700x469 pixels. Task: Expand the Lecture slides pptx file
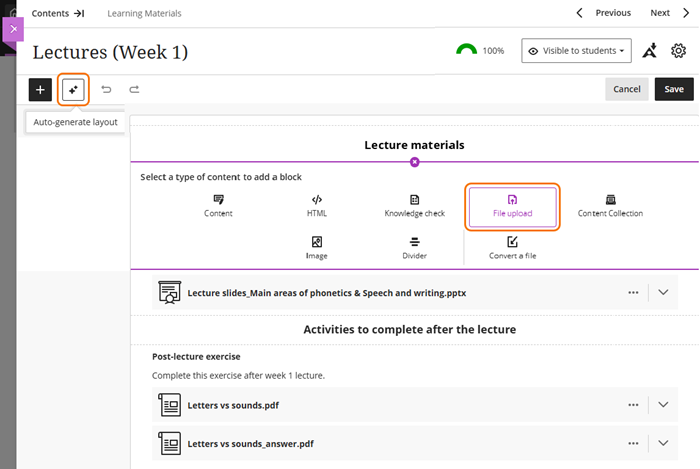[663, 293]
